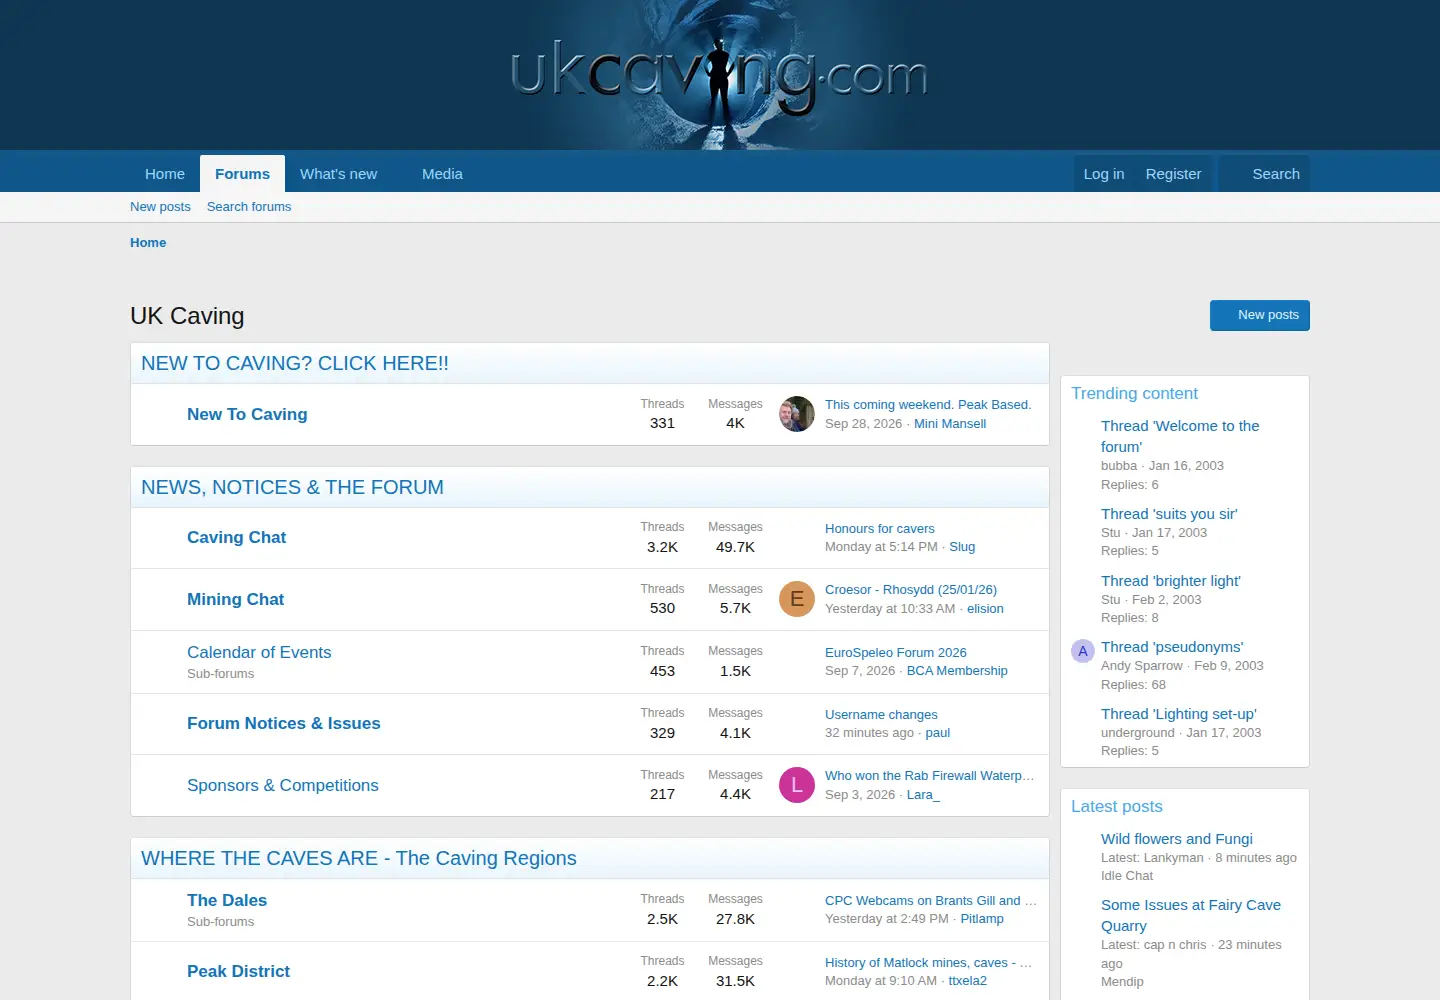This screenshot has width=1440, height=1000.
Task: Open Forum Notices & Issues
Action: [284, 724]
